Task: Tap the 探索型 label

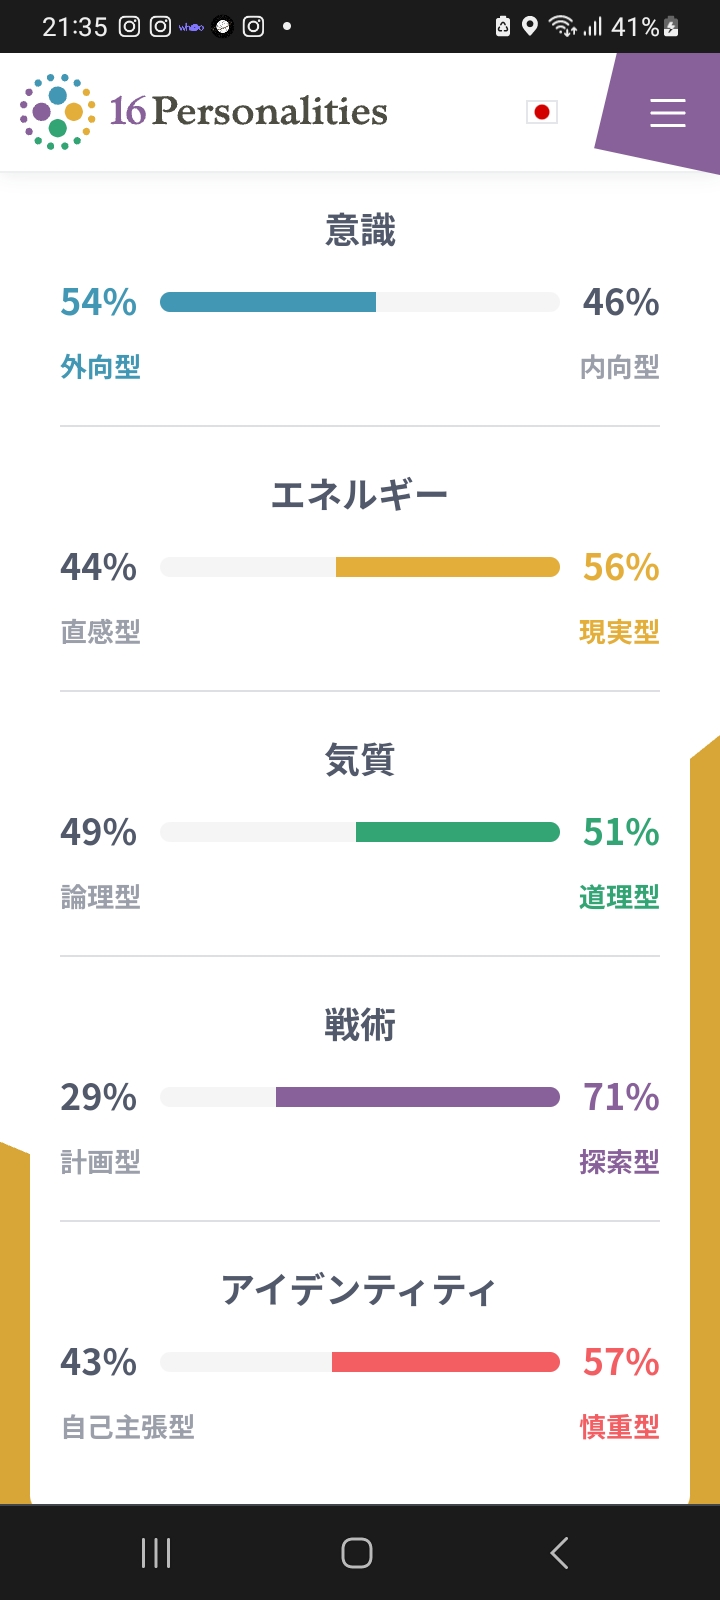Action: pyautogui.click(x=619, y=1162)
